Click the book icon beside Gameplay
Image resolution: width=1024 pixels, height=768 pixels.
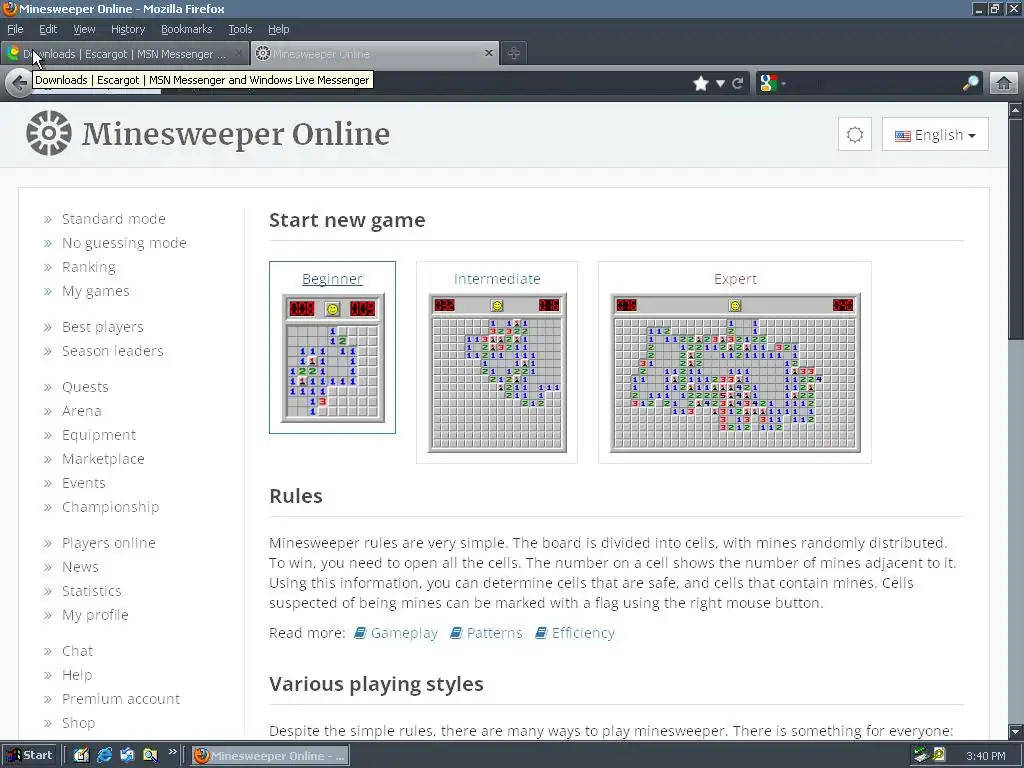tap(360, 633)
